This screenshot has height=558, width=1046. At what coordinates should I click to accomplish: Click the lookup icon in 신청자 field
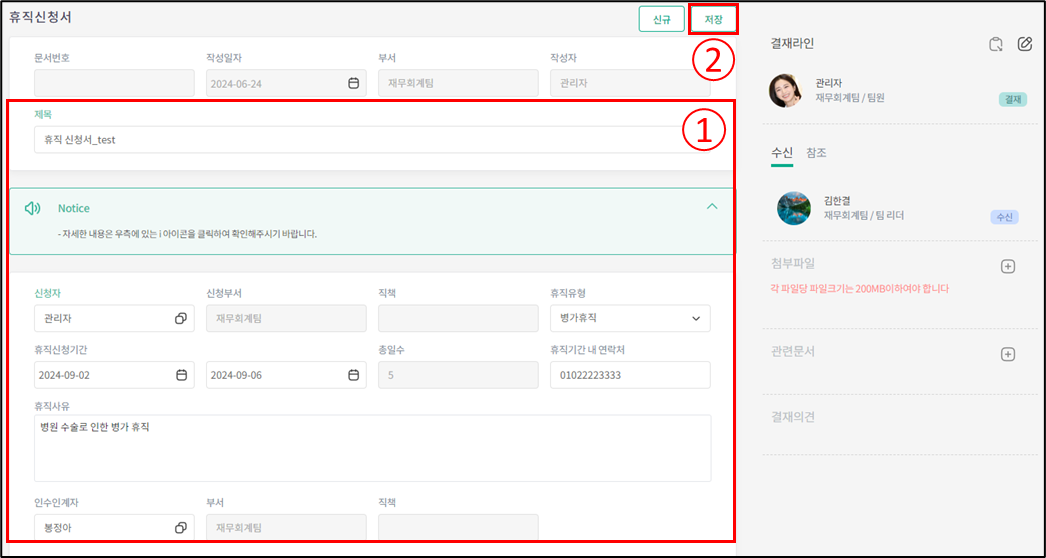181,318
